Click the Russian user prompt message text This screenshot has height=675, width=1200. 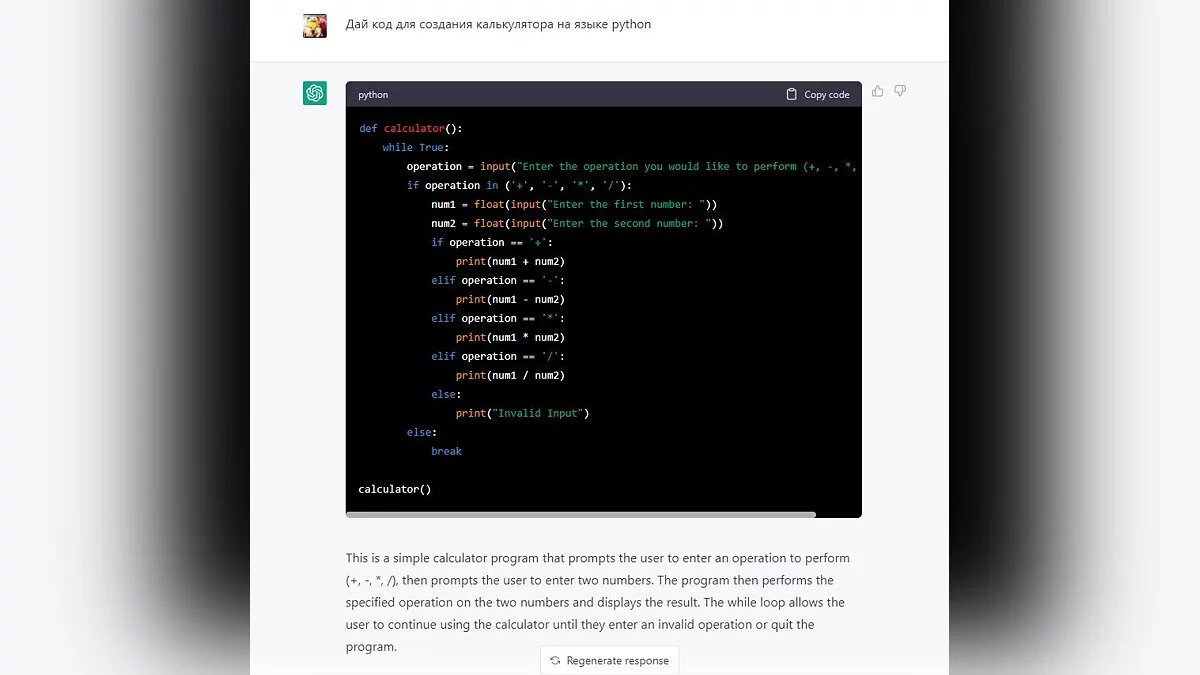pyautogui.click(x=498, y=24)
